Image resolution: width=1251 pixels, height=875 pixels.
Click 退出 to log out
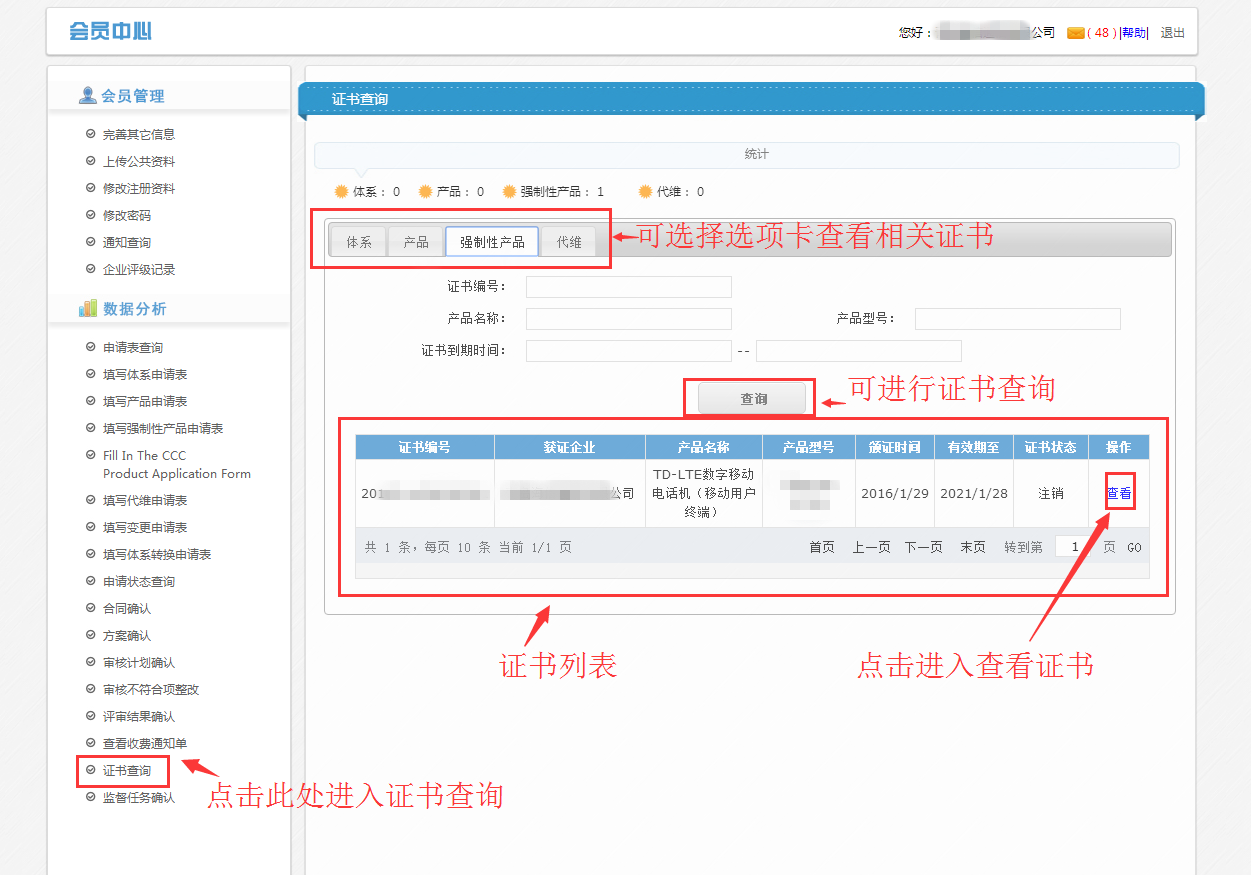pyautogui.click(x=1173, y=33)
